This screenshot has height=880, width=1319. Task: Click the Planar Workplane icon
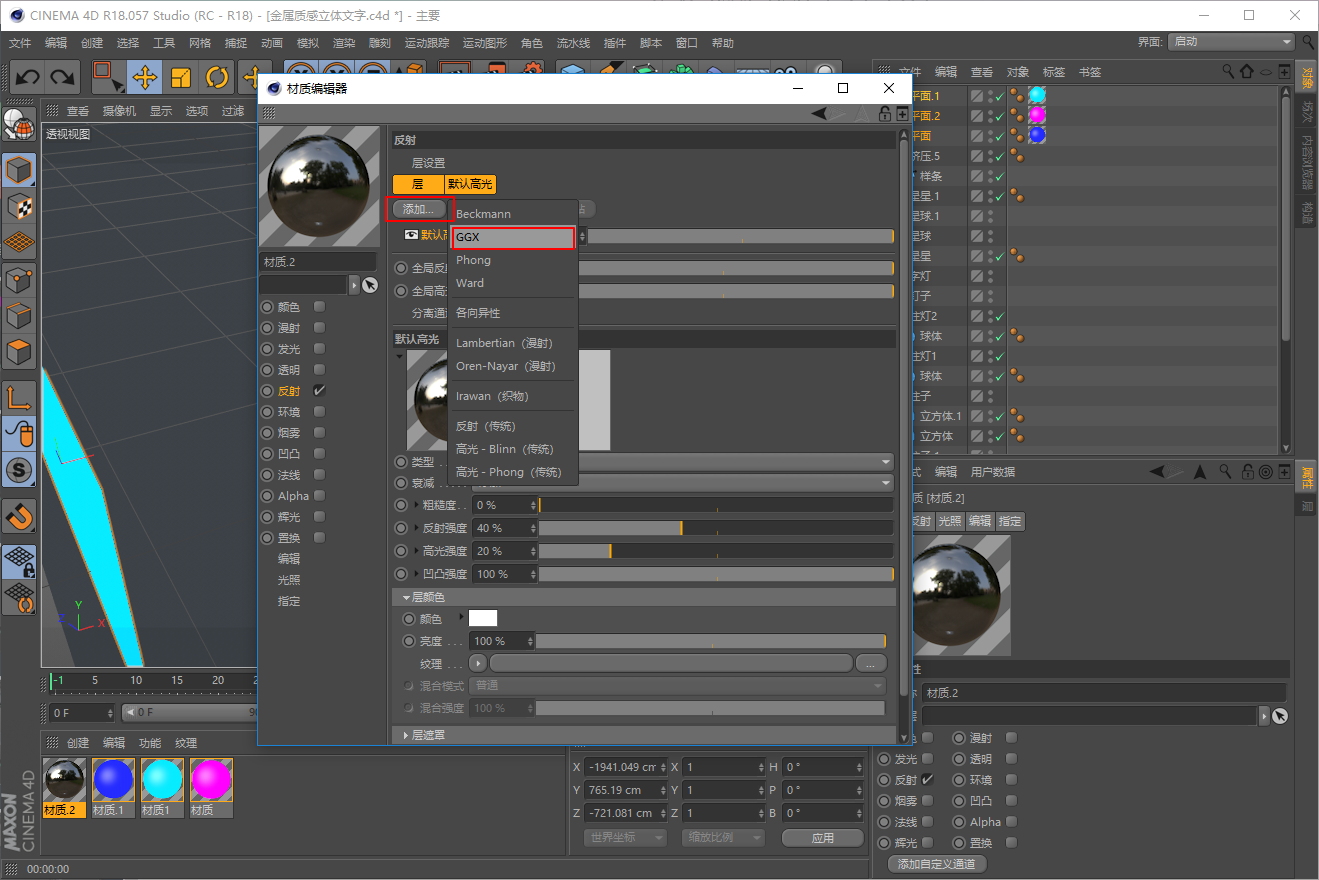point(20,597)
